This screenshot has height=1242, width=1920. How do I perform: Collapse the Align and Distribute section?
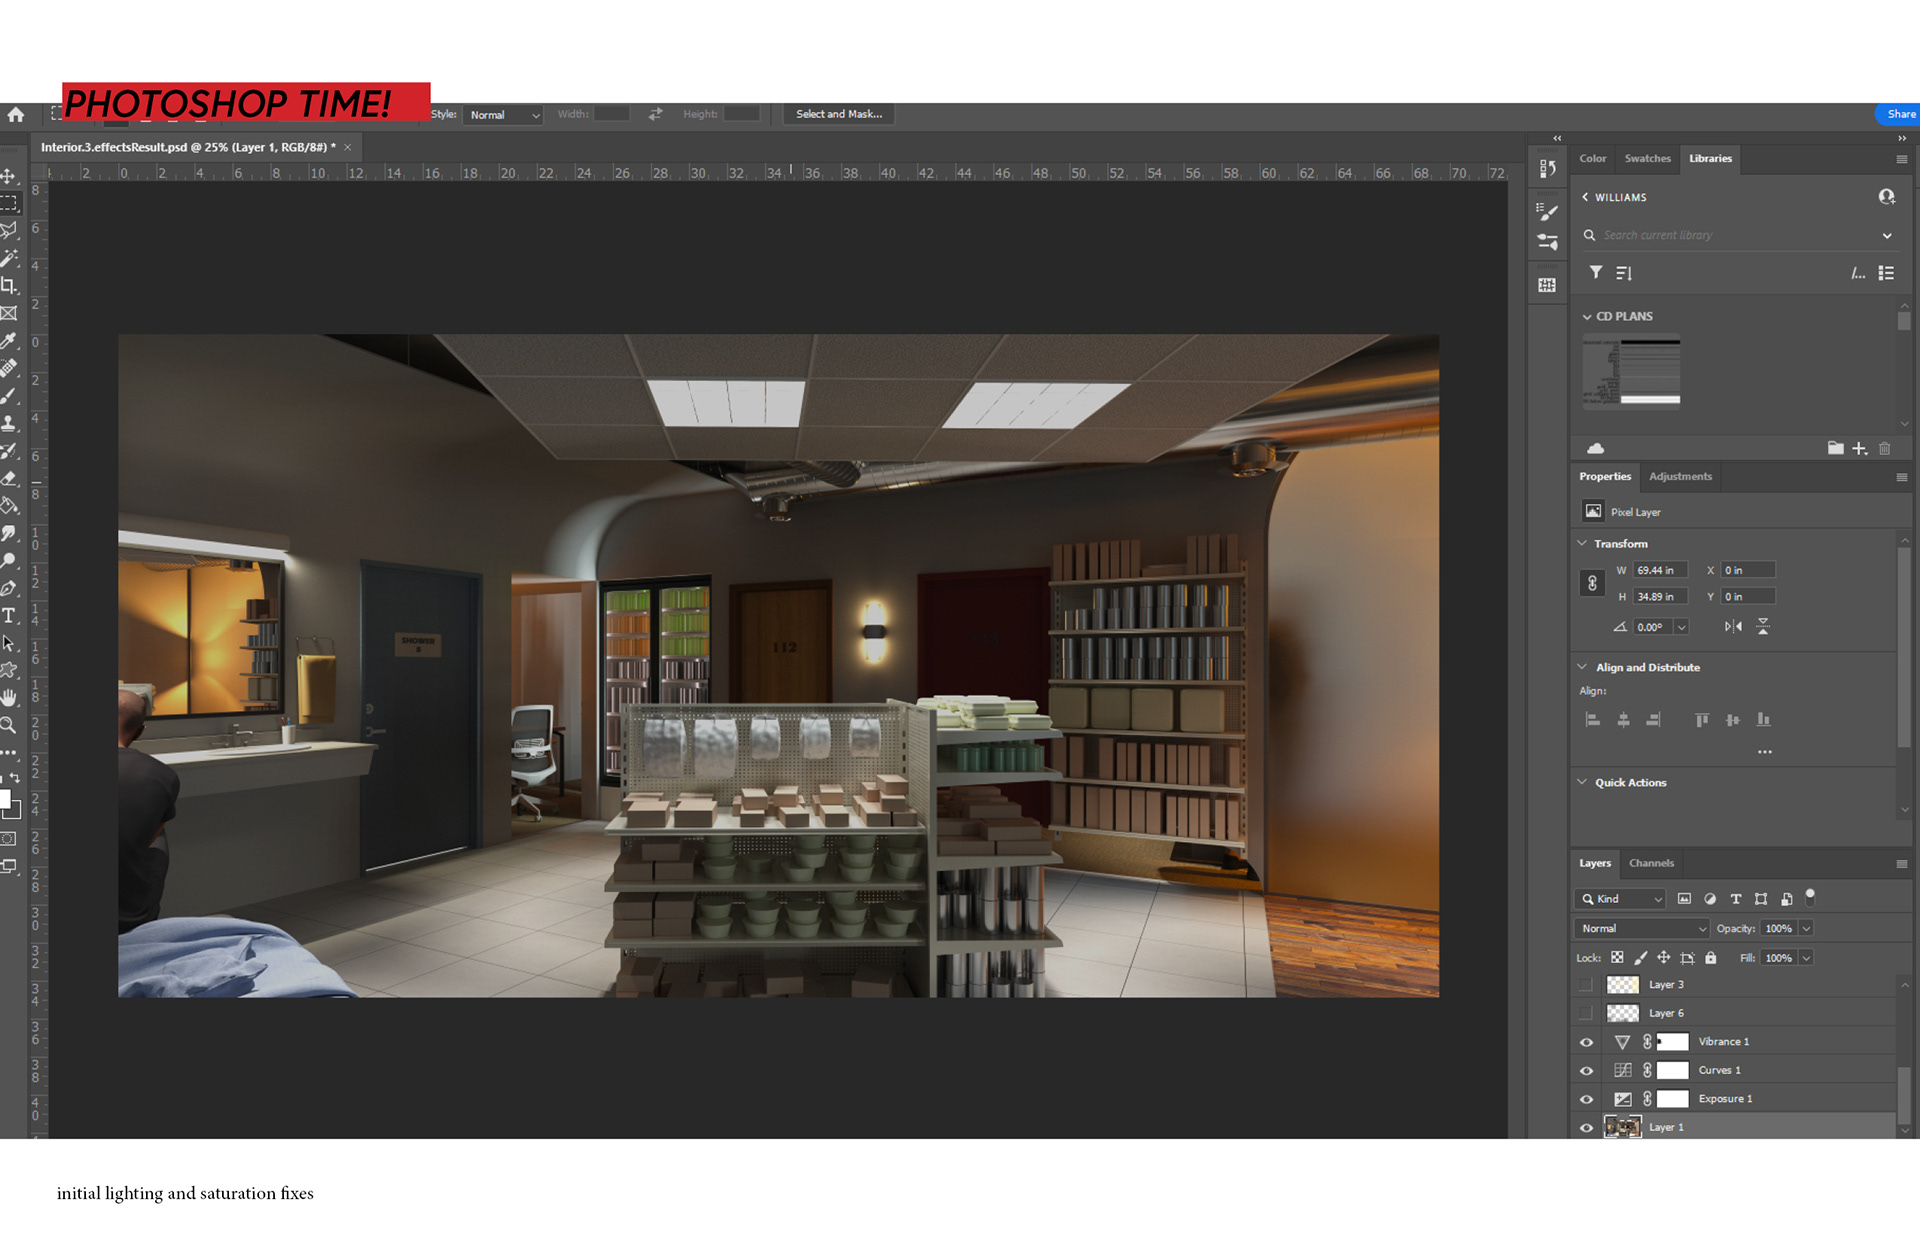(x=1582, y=667)
